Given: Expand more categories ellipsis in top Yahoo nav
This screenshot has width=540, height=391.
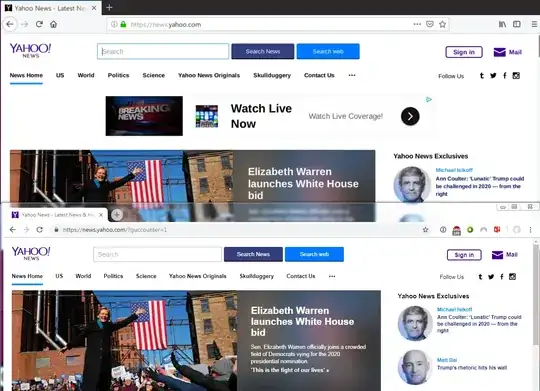Looking at the screenshot, I should tap(352, 75).
